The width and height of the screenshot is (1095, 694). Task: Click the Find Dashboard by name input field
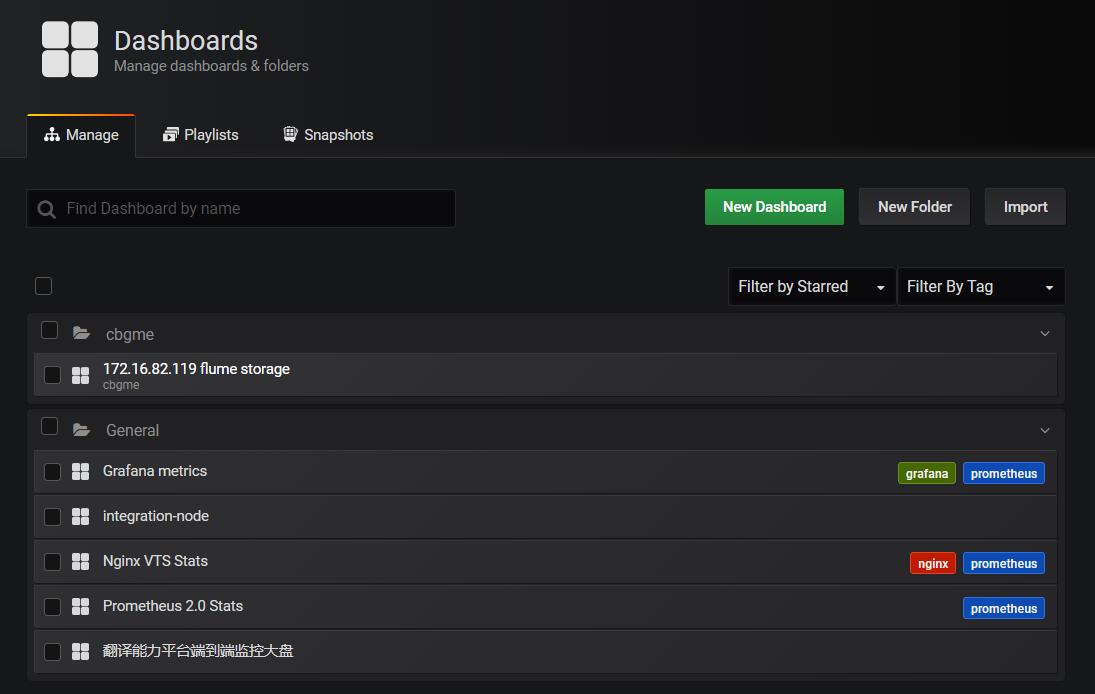point(240,208)
